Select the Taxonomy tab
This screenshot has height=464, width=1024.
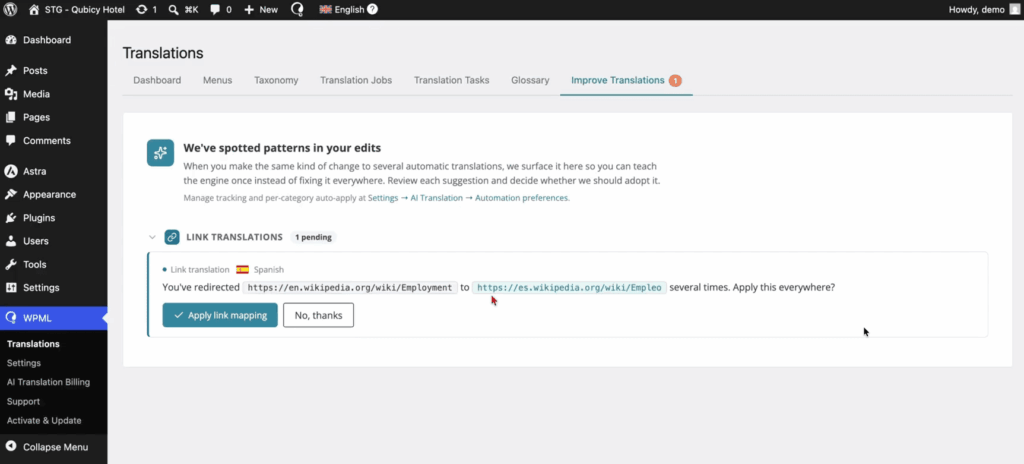point(276,80)
